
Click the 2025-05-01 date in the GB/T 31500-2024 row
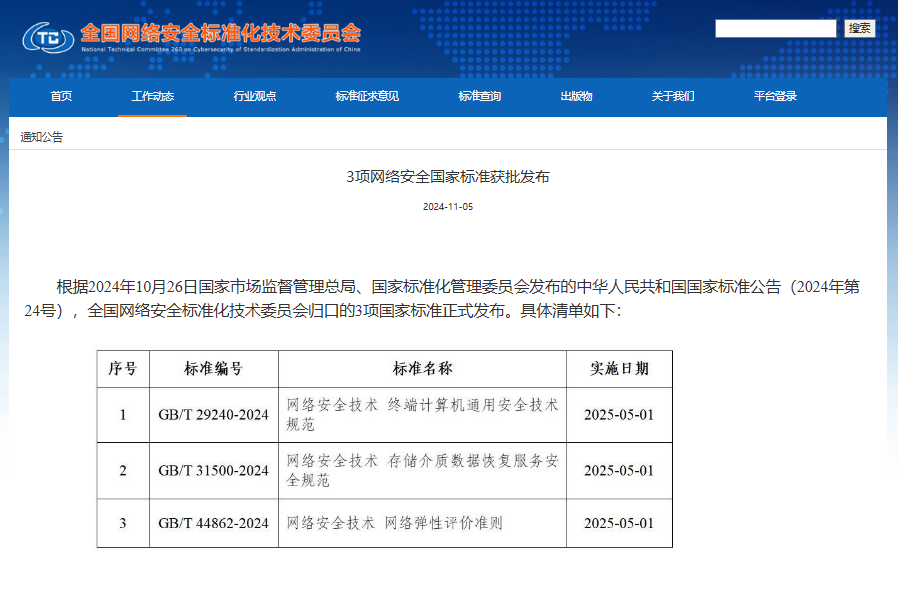click(x=619, y=471)
